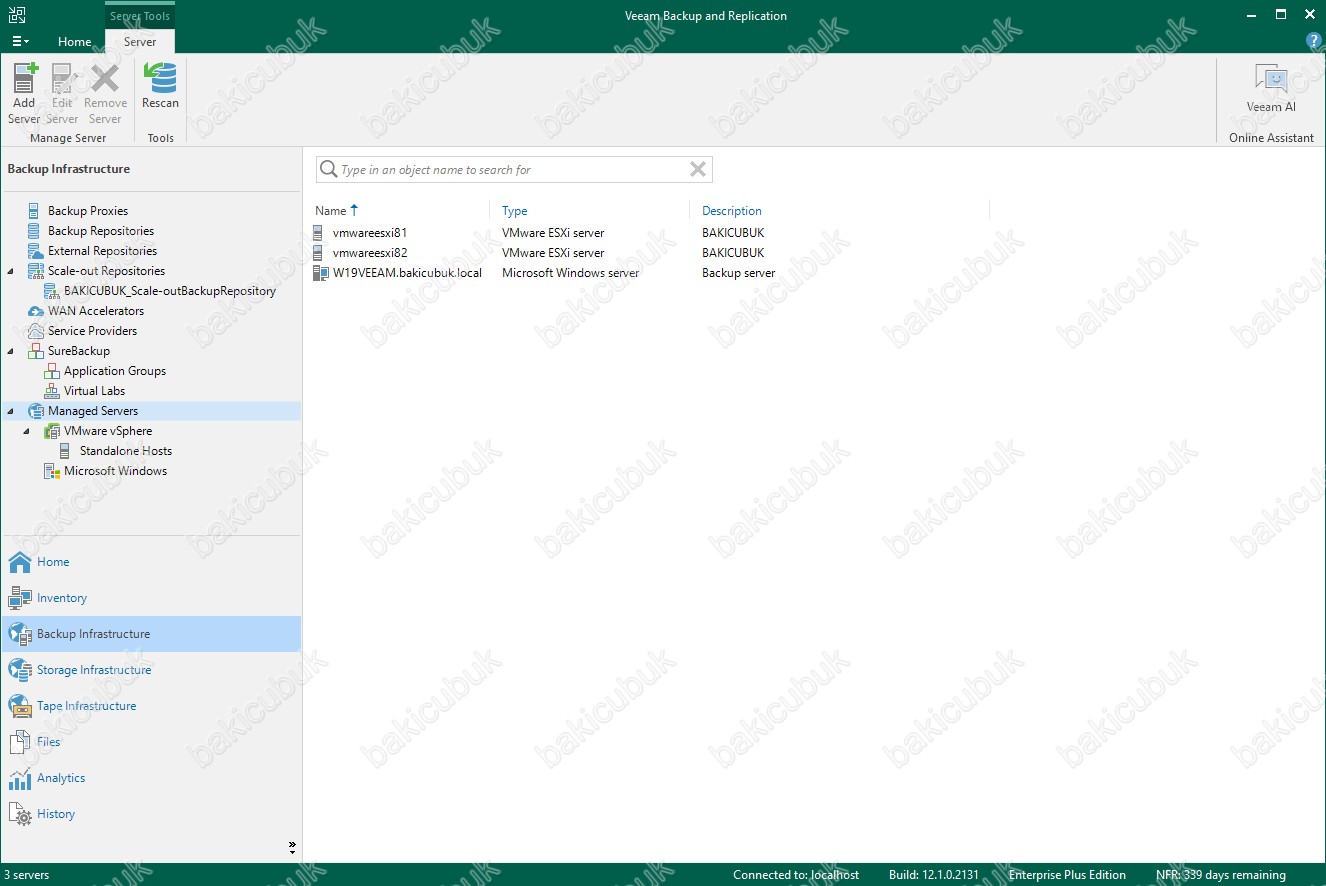Image resolution: width=1326 pixels, height=886 pixels.
Task: Select the Standalone Hosts tree label
Action: (x=126, y=451)
